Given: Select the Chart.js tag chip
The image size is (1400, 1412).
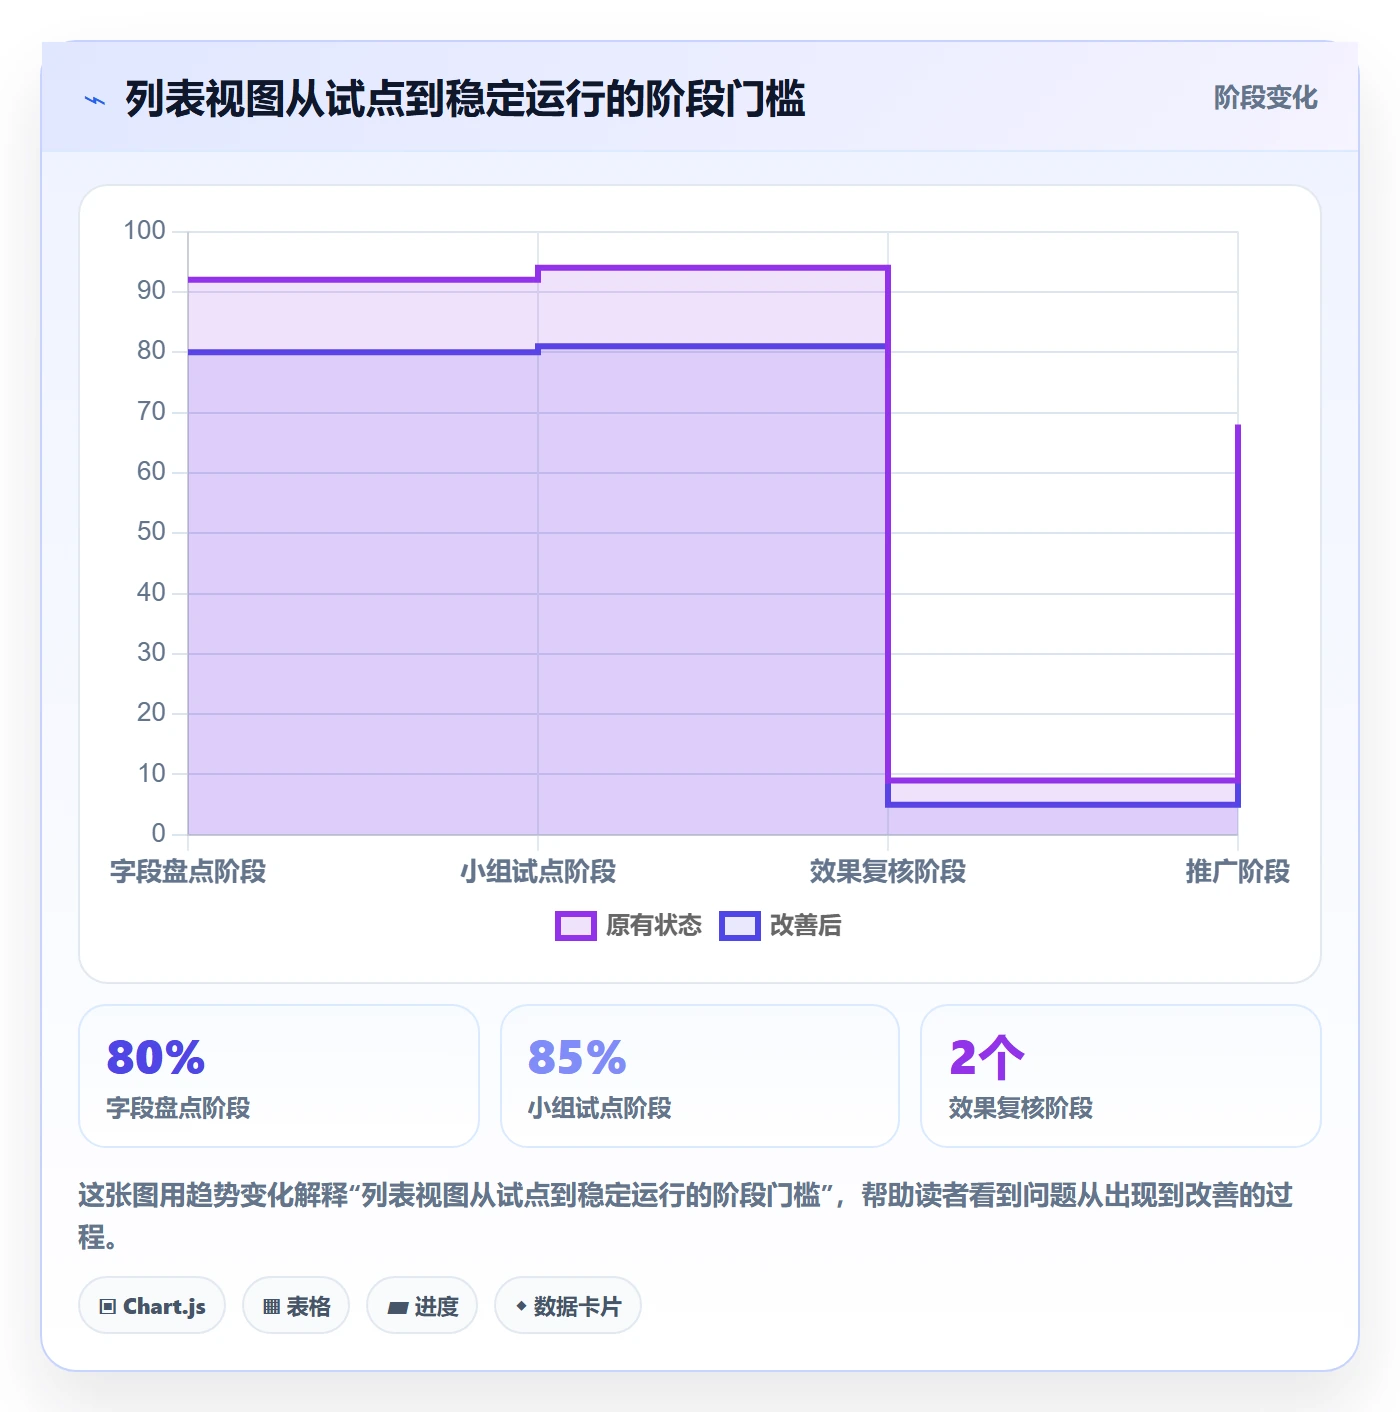Looking at the screenshot, I should point(152,1306).
